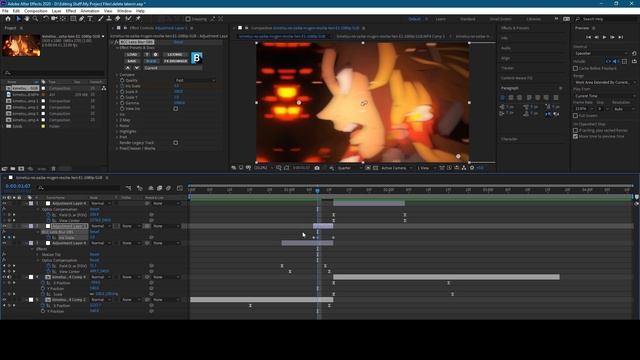Click the FX BROWSER button
This screenshot has width=640, height=360.
pos(176,61)
